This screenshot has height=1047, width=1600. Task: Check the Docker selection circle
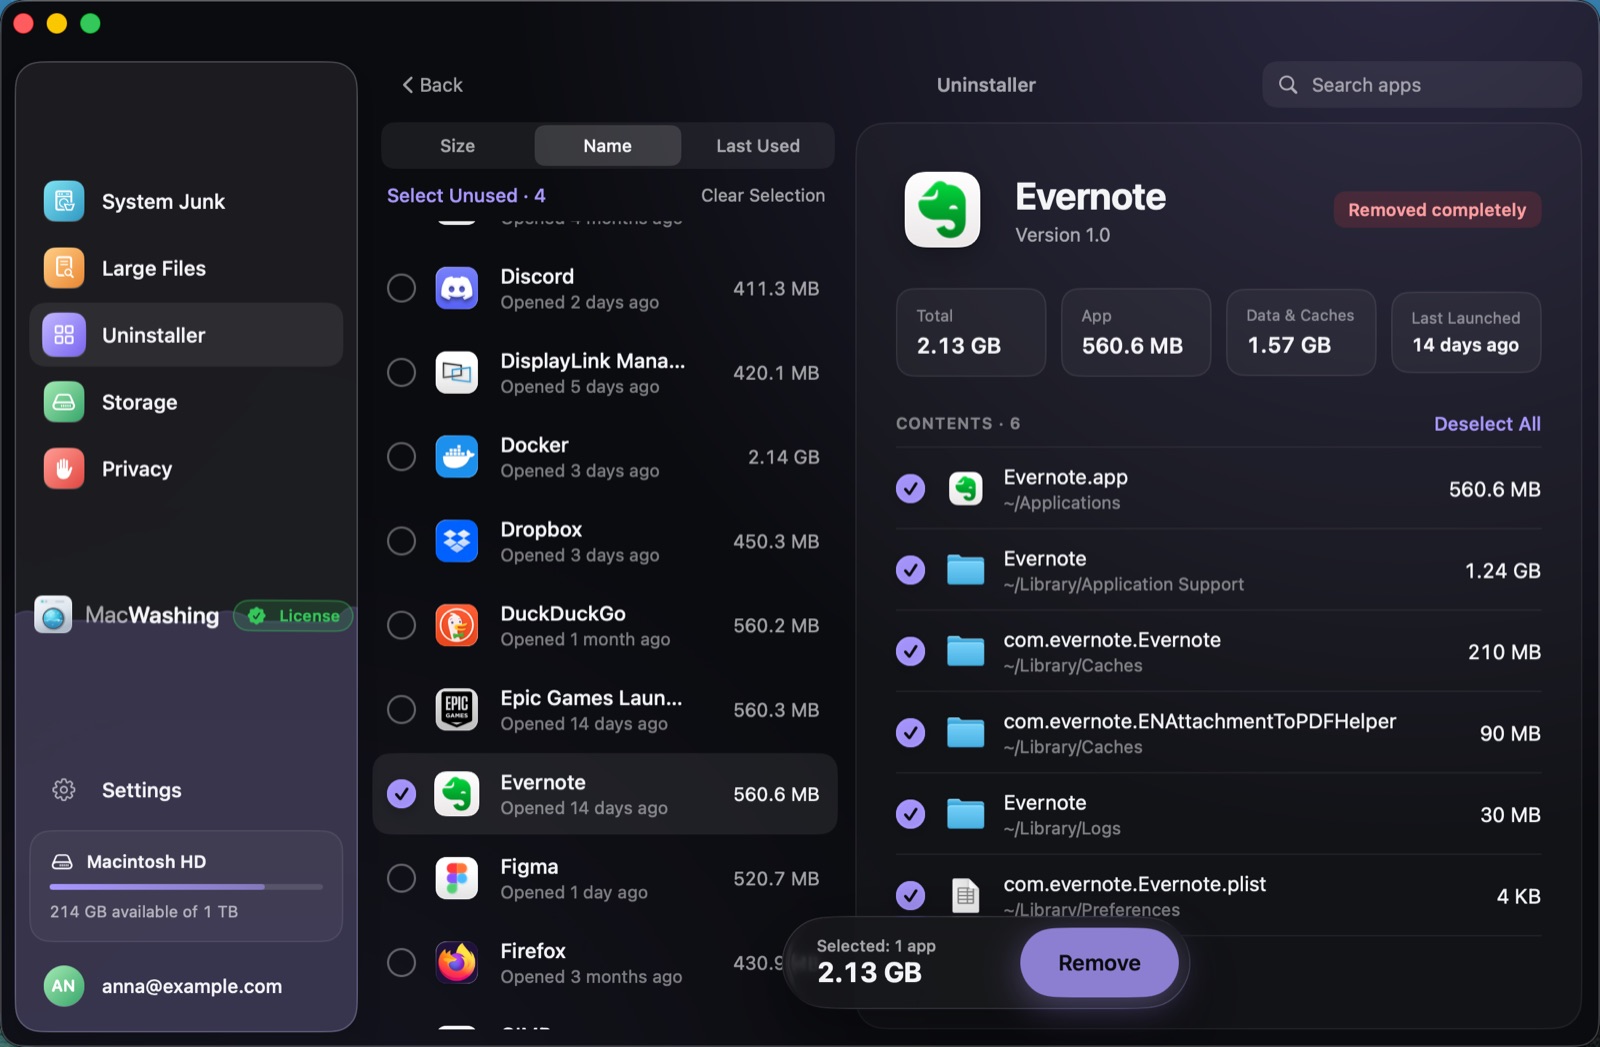click(401, 457)
